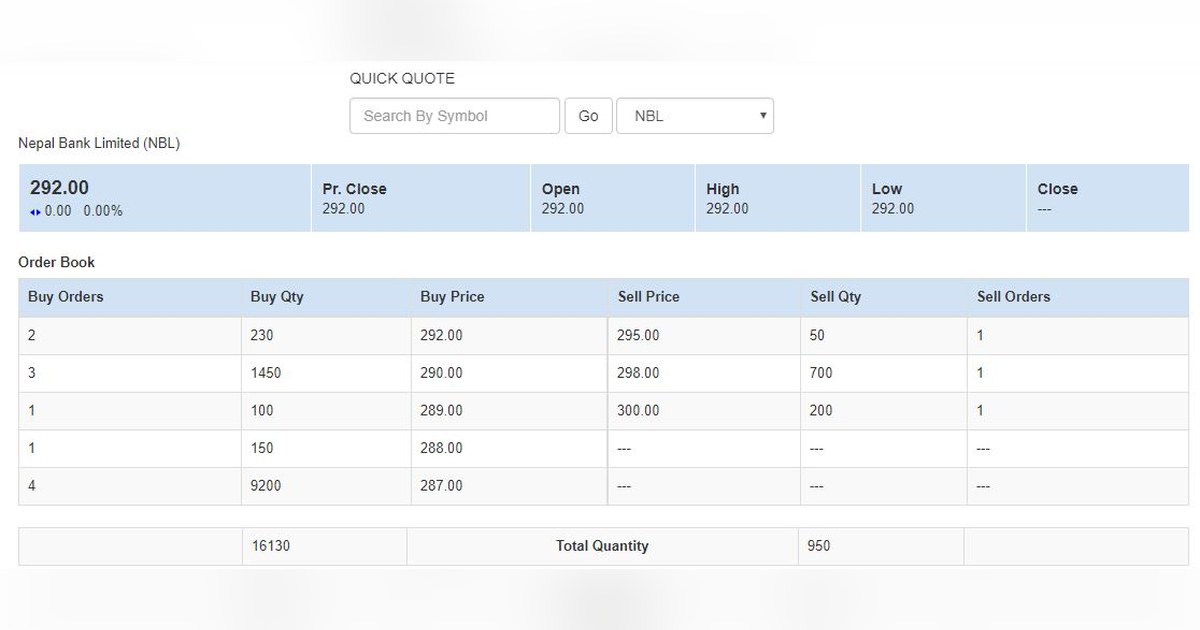Image resolution: width=1200 pixels, height=630 pixels.
Task: Click the Open price label
Action: point(561,189)
